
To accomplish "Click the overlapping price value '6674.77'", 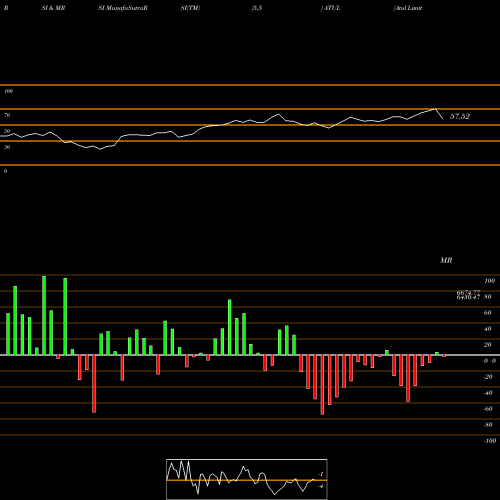I will pos(468,292).
